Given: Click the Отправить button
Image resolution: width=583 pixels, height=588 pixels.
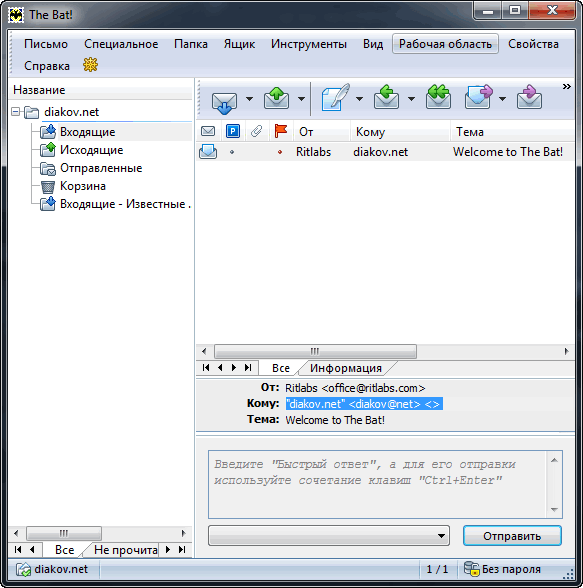Looking at the screenshot, I should click(512, 536).
